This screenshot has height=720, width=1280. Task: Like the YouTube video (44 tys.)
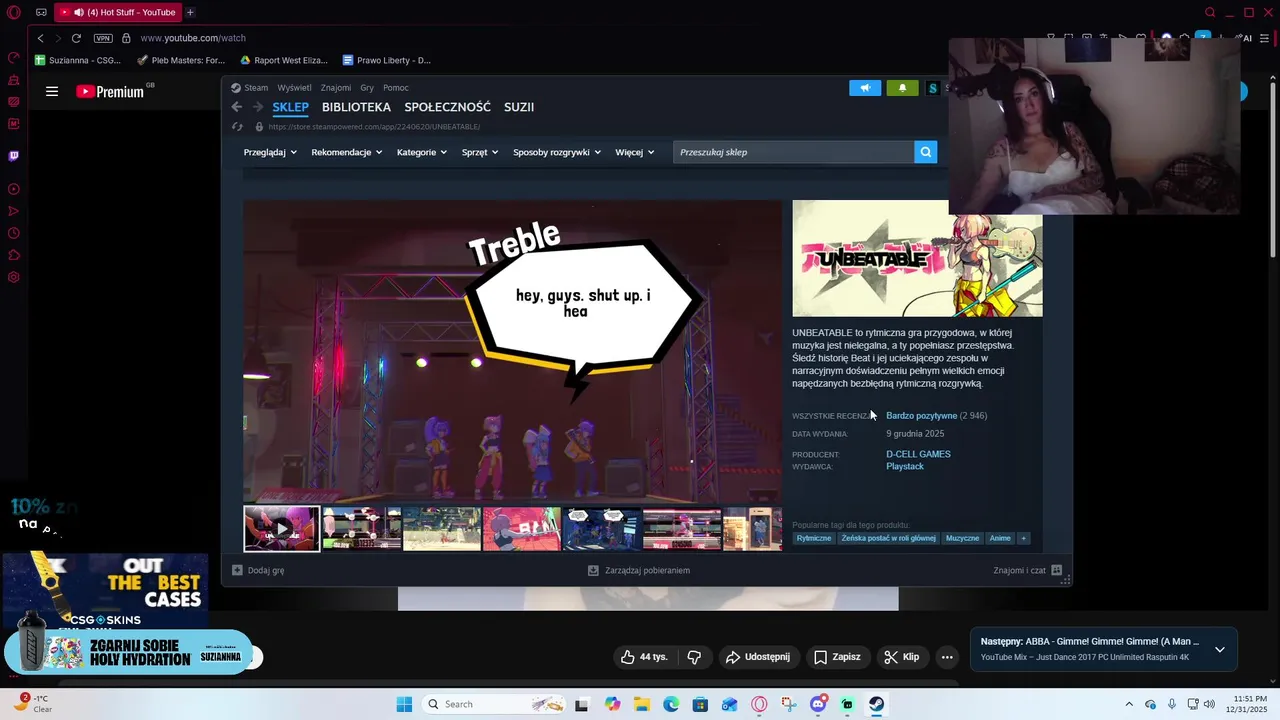(x=644, y=657)
